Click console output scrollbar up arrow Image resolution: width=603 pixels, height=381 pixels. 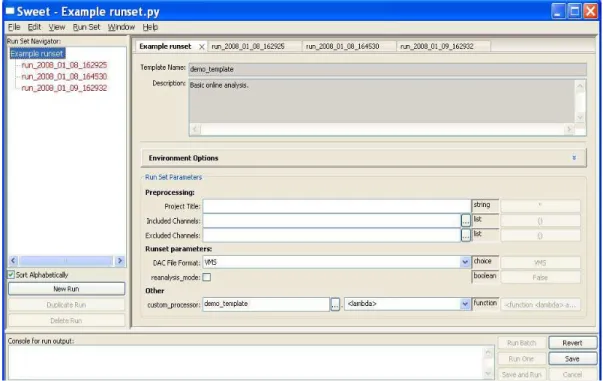[488, 352]
